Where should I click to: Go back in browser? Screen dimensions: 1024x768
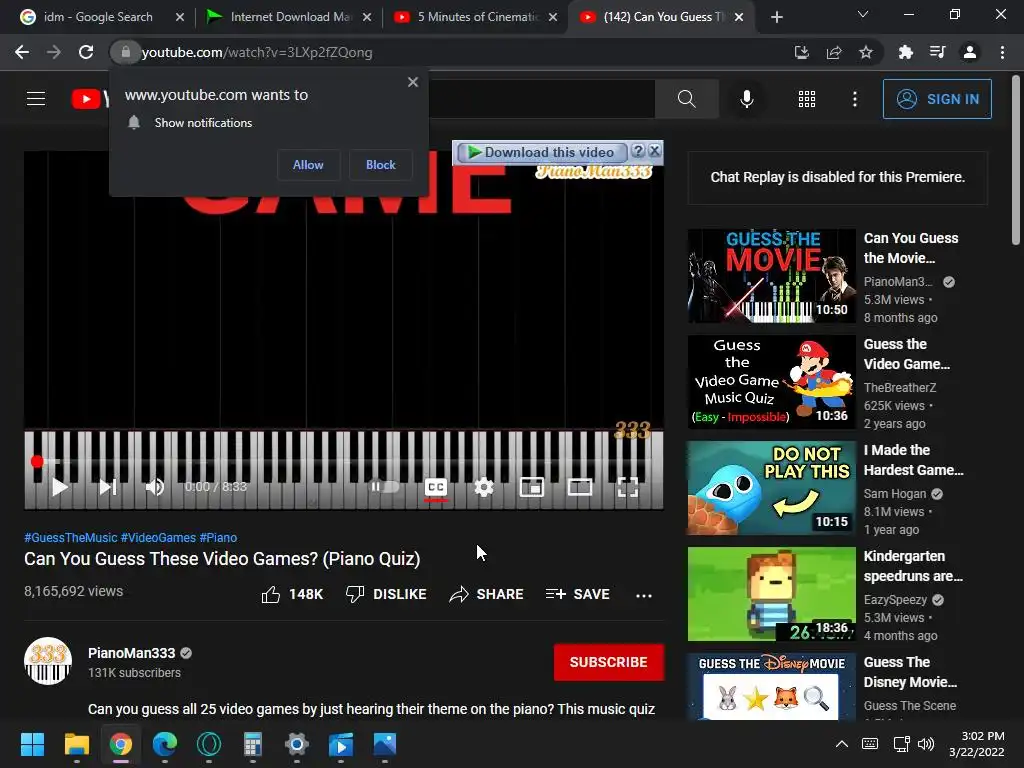point(22,52)
